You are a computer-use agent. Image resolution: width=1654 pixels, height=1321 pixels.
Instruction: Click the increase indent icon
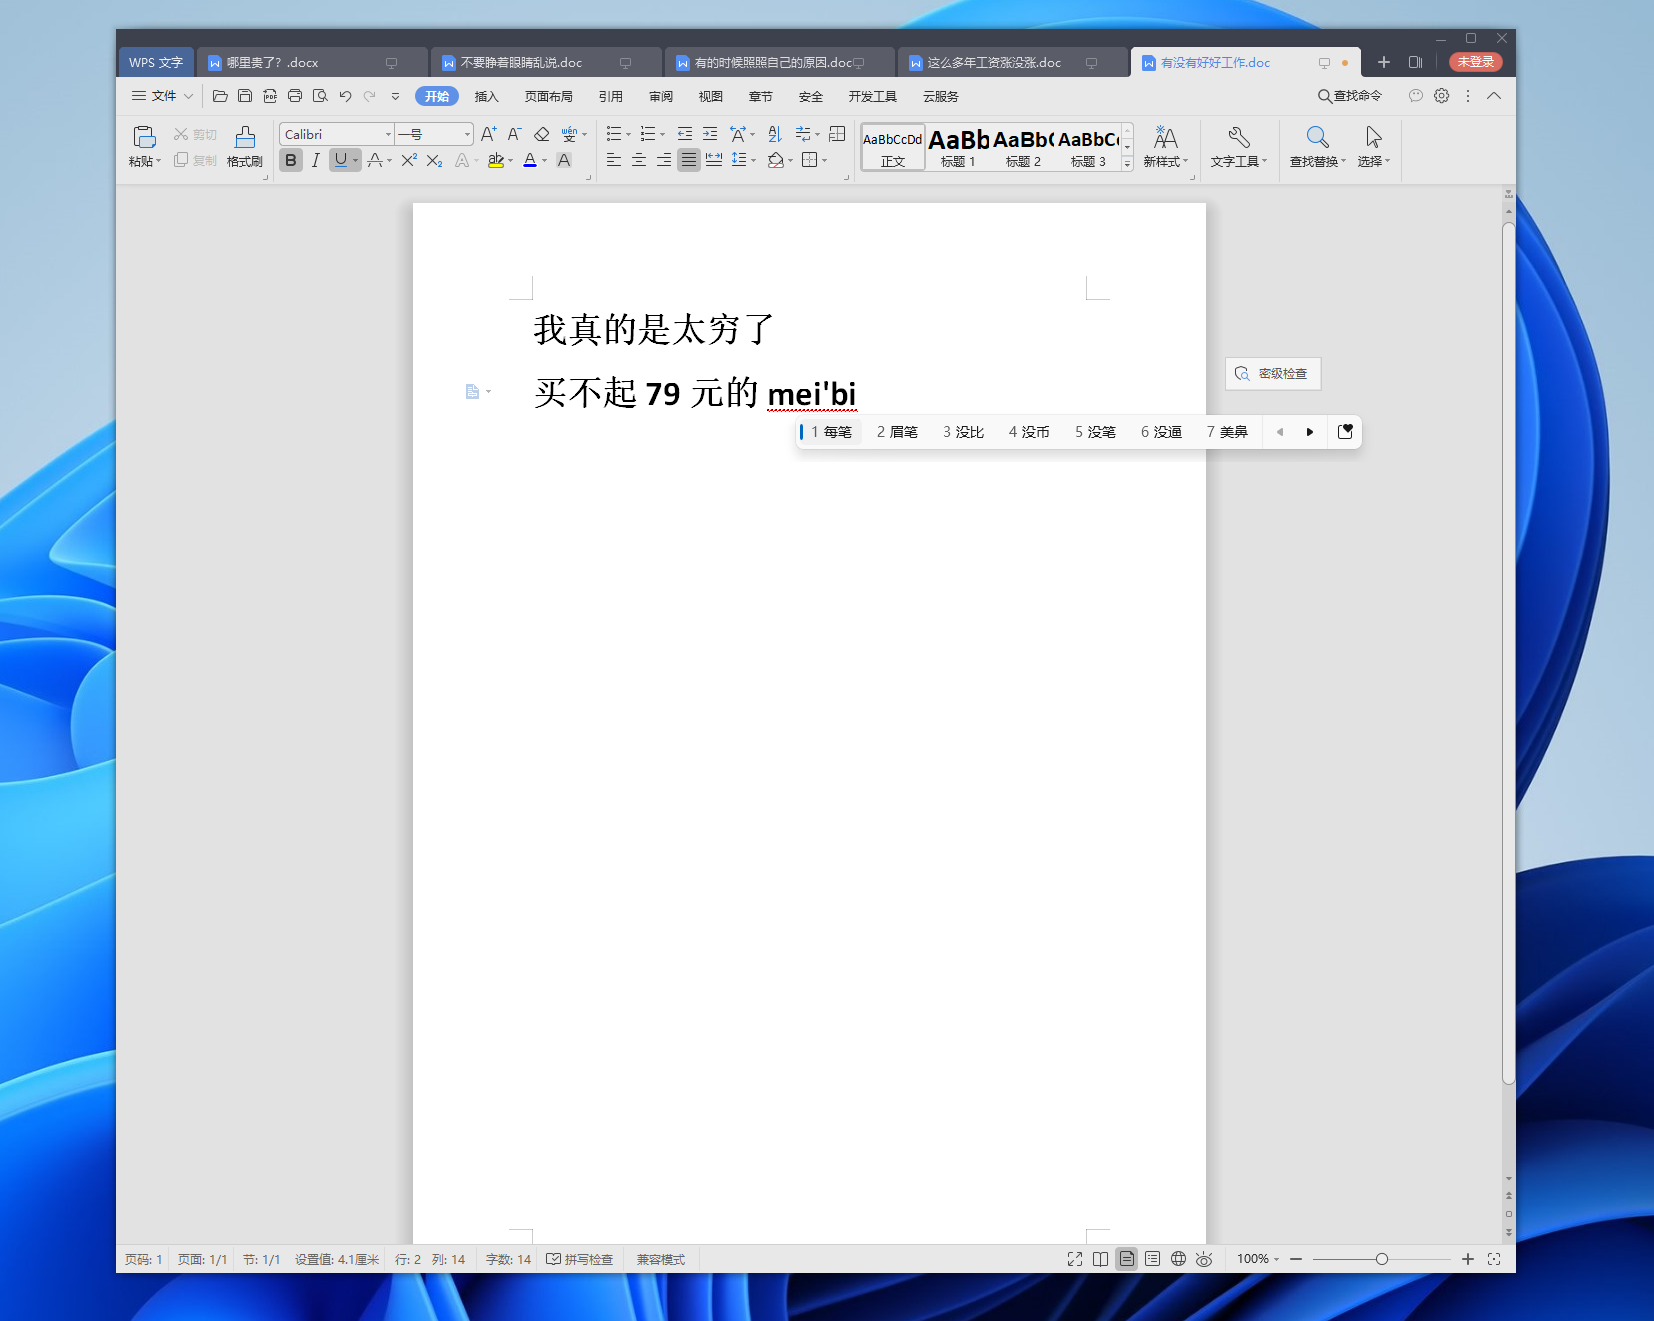pyautogui.click(x=710, y=134)
